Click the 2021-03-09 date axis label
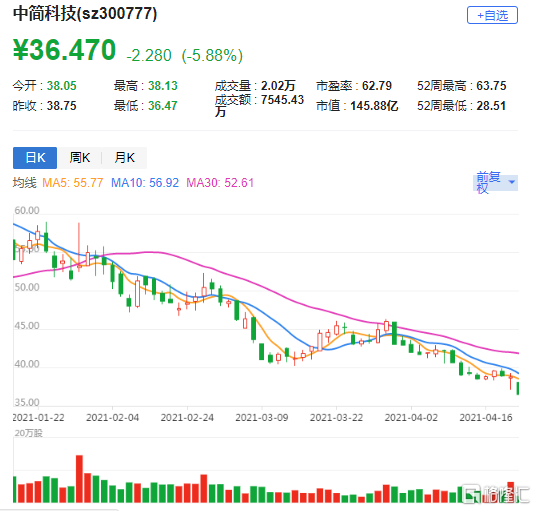536x511 pixels. click(x=262, y=418)
